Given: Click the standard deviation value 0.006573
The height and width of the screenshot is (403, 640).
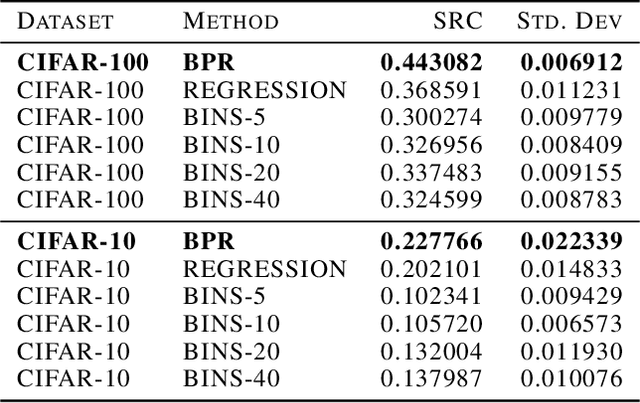Looking at the screenshot, I should pyautogui.click(x=570, y=322).
